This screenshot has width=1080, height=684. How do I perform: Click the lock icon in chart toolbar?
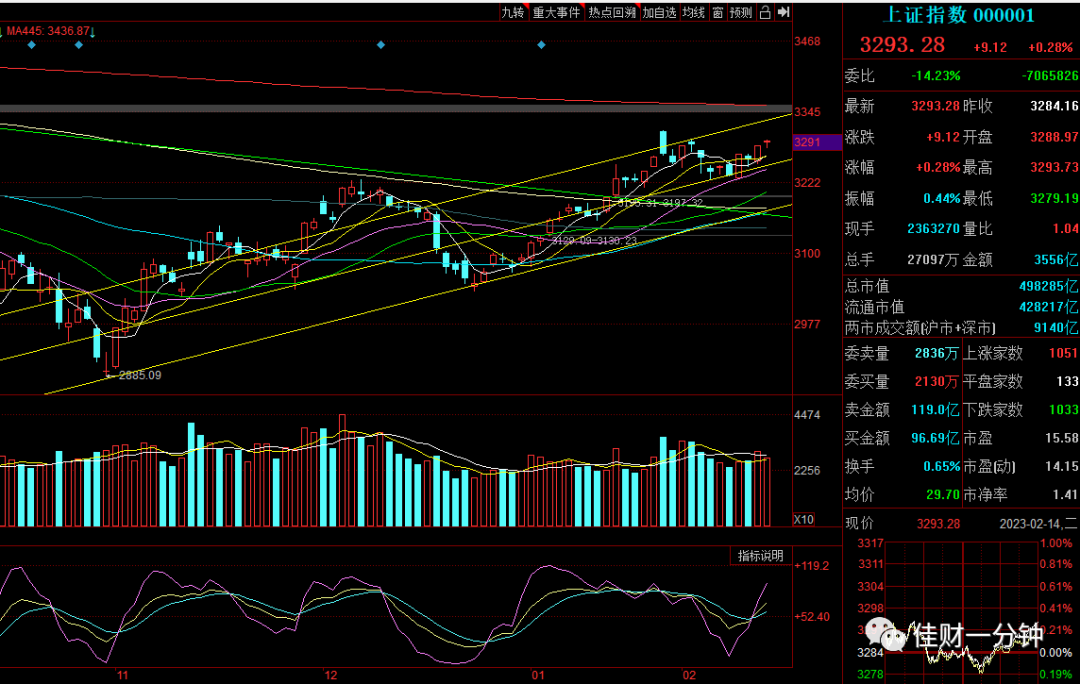[x=765, y=12]
